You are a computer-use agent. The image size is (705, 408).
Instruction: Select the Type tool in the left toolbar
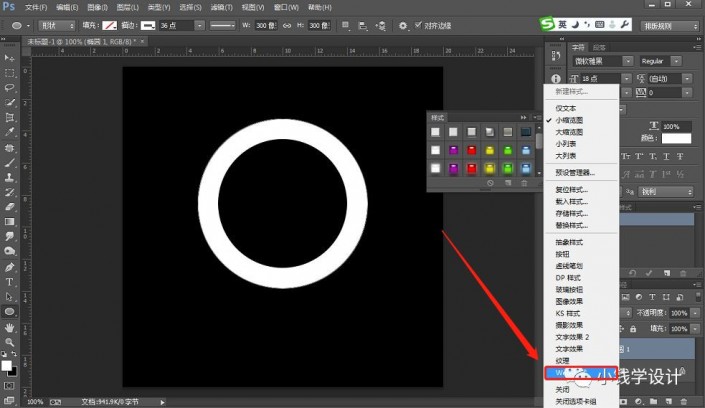click(9, 281)
